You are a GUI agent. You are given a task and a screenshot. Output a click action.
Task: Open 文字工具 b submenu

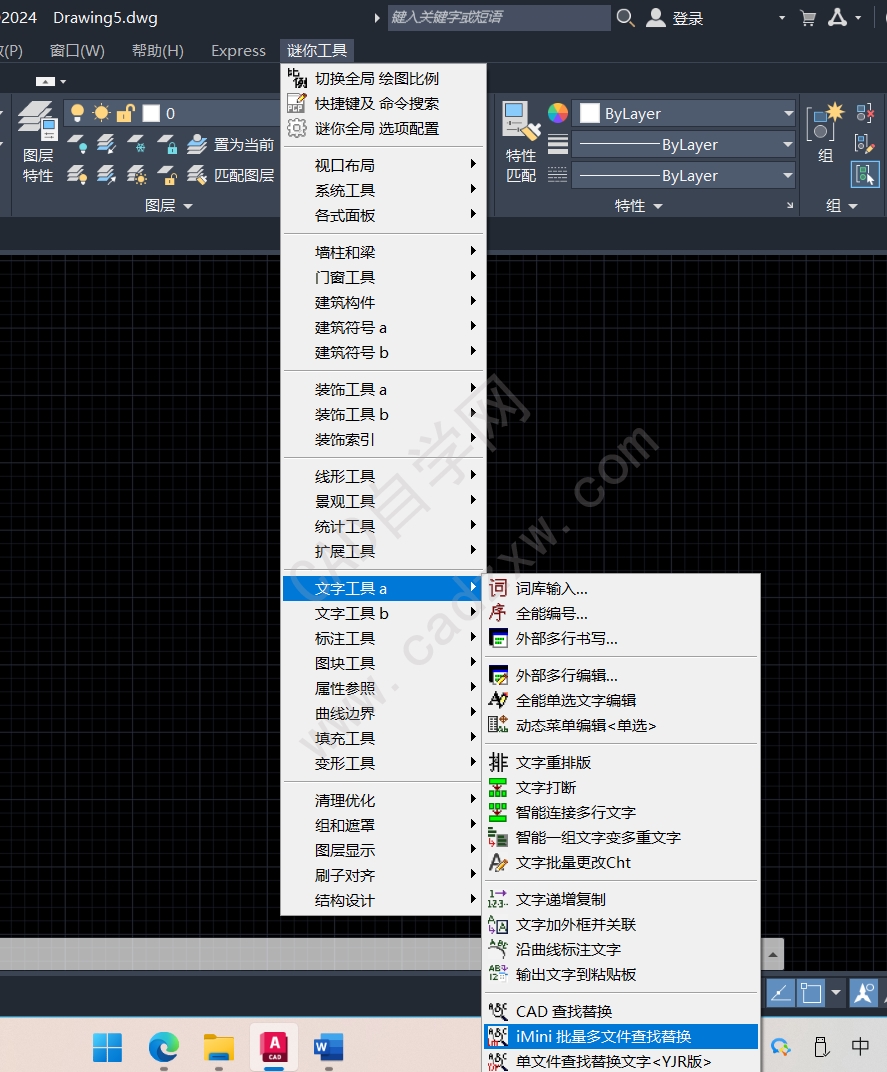(x=383, y=613)
